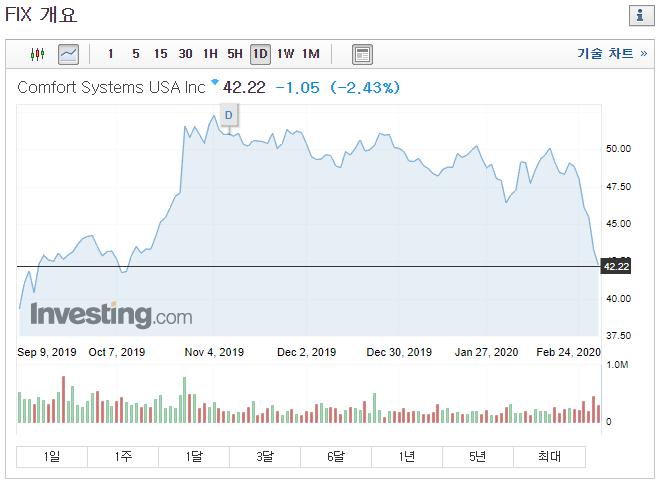Set range to 6달

(336, 456)
